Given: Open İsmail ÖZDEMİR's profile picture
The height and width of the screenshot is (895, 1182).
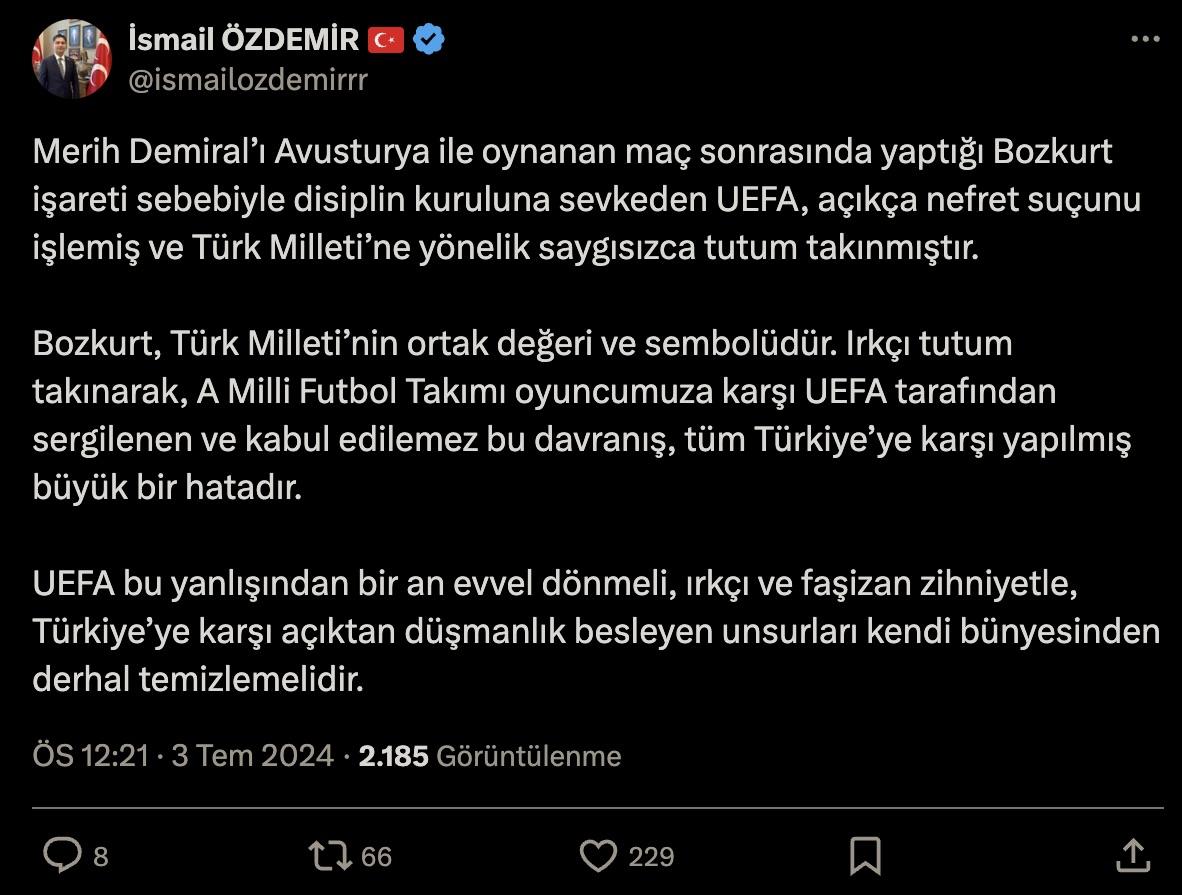Looking at the screenshot, I should point(72,58).
